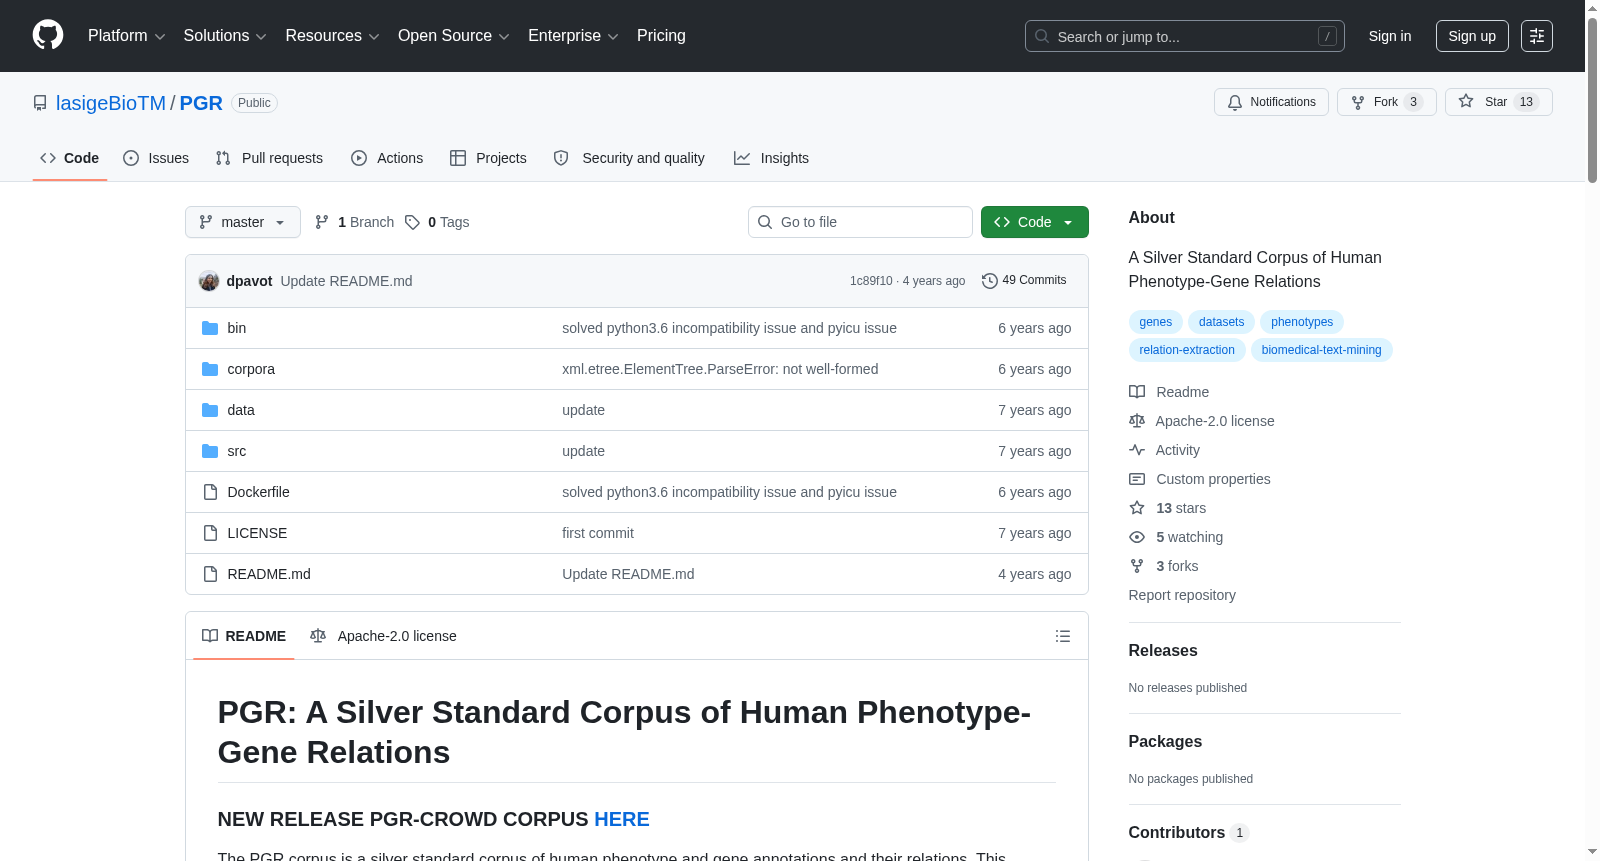This screenshot has height=861, width=1600.
Task: Open the green Code dropdown button
Action: pos(1035,222)
